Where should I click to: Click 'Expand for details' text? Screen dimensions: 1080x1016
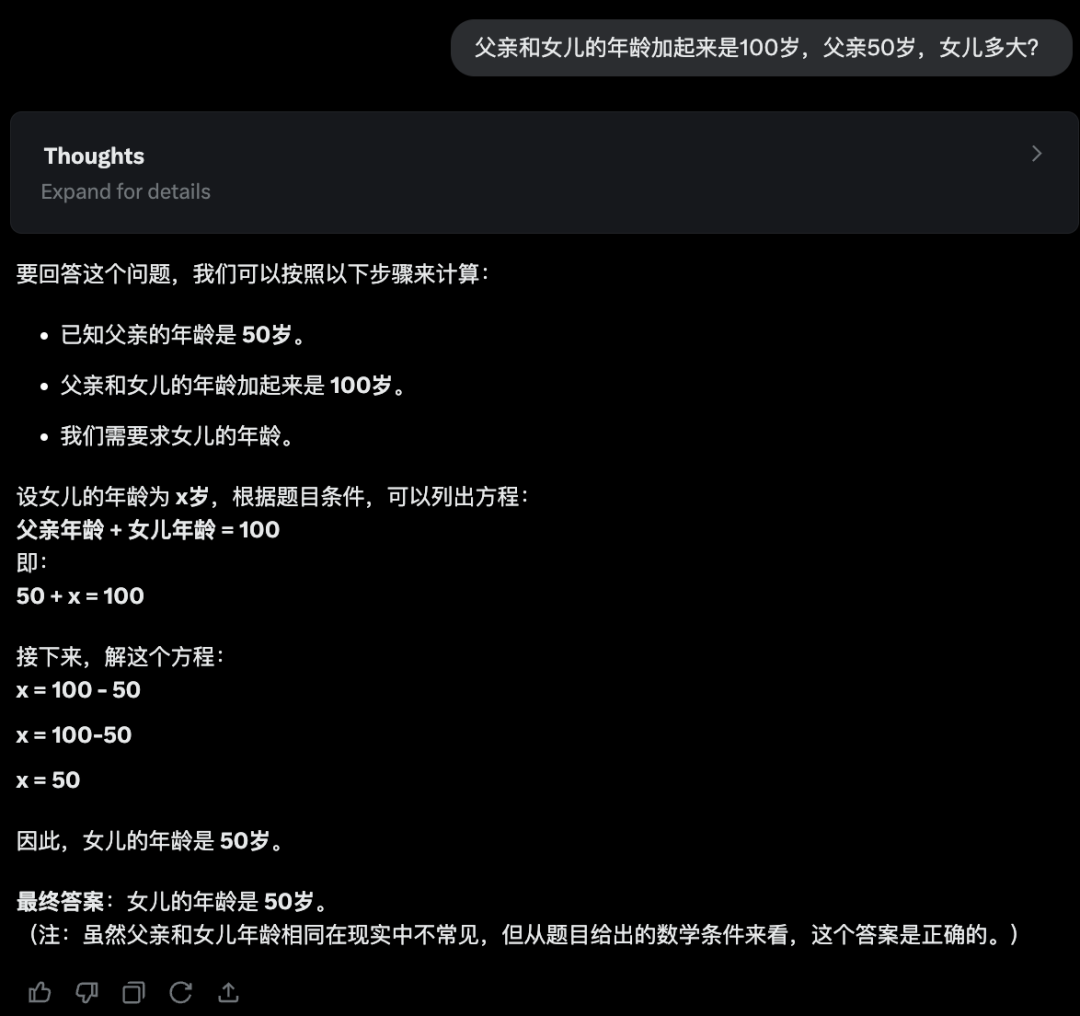coord(125,191)
